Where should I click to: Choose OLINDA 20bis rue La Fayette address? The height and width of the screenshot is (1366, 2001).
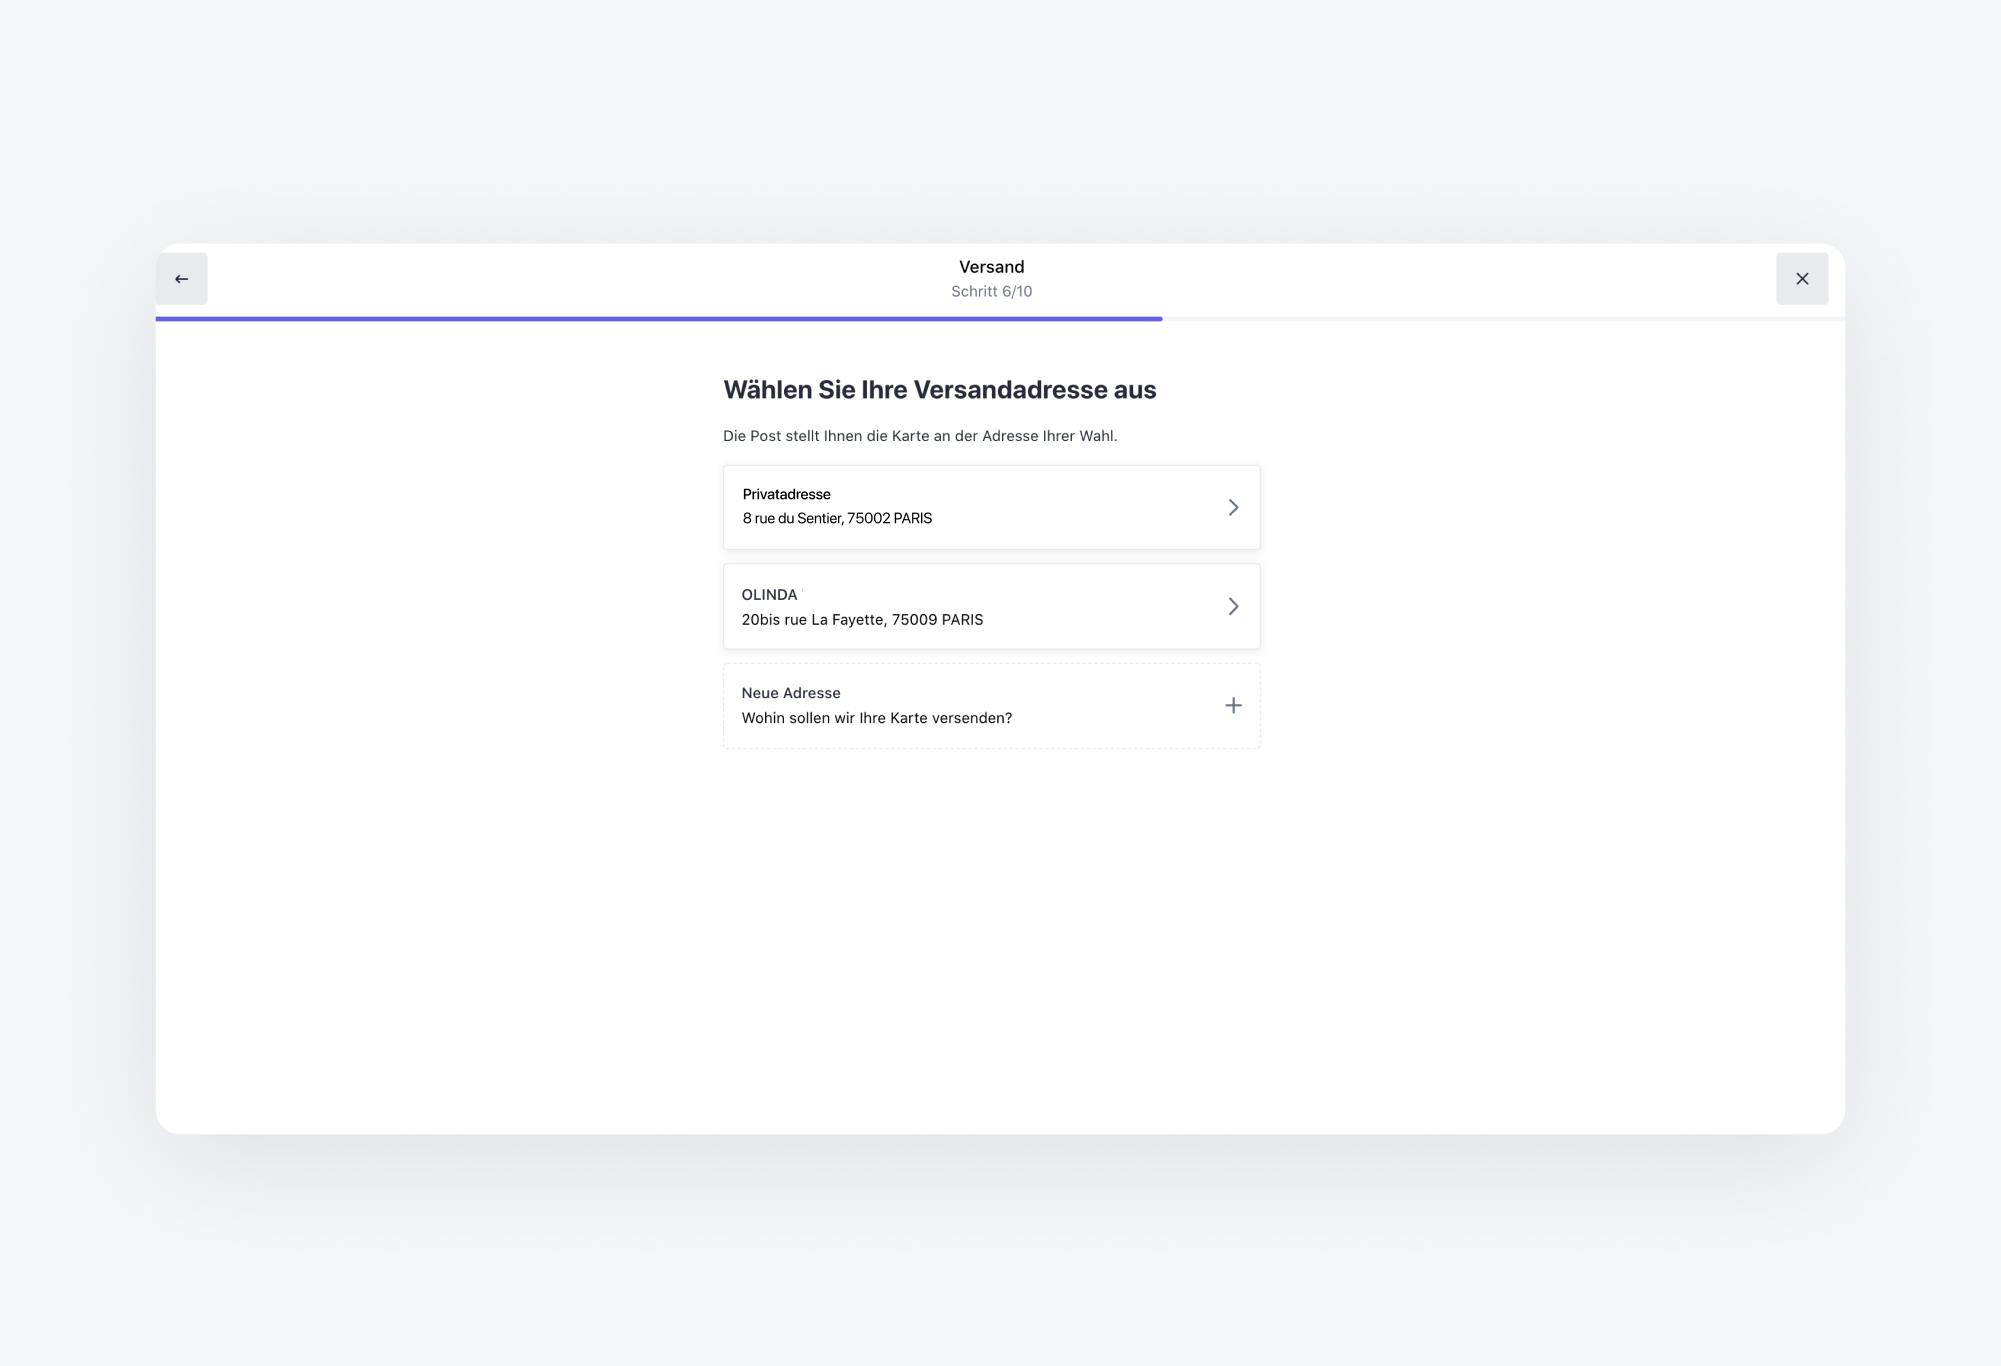991,606
